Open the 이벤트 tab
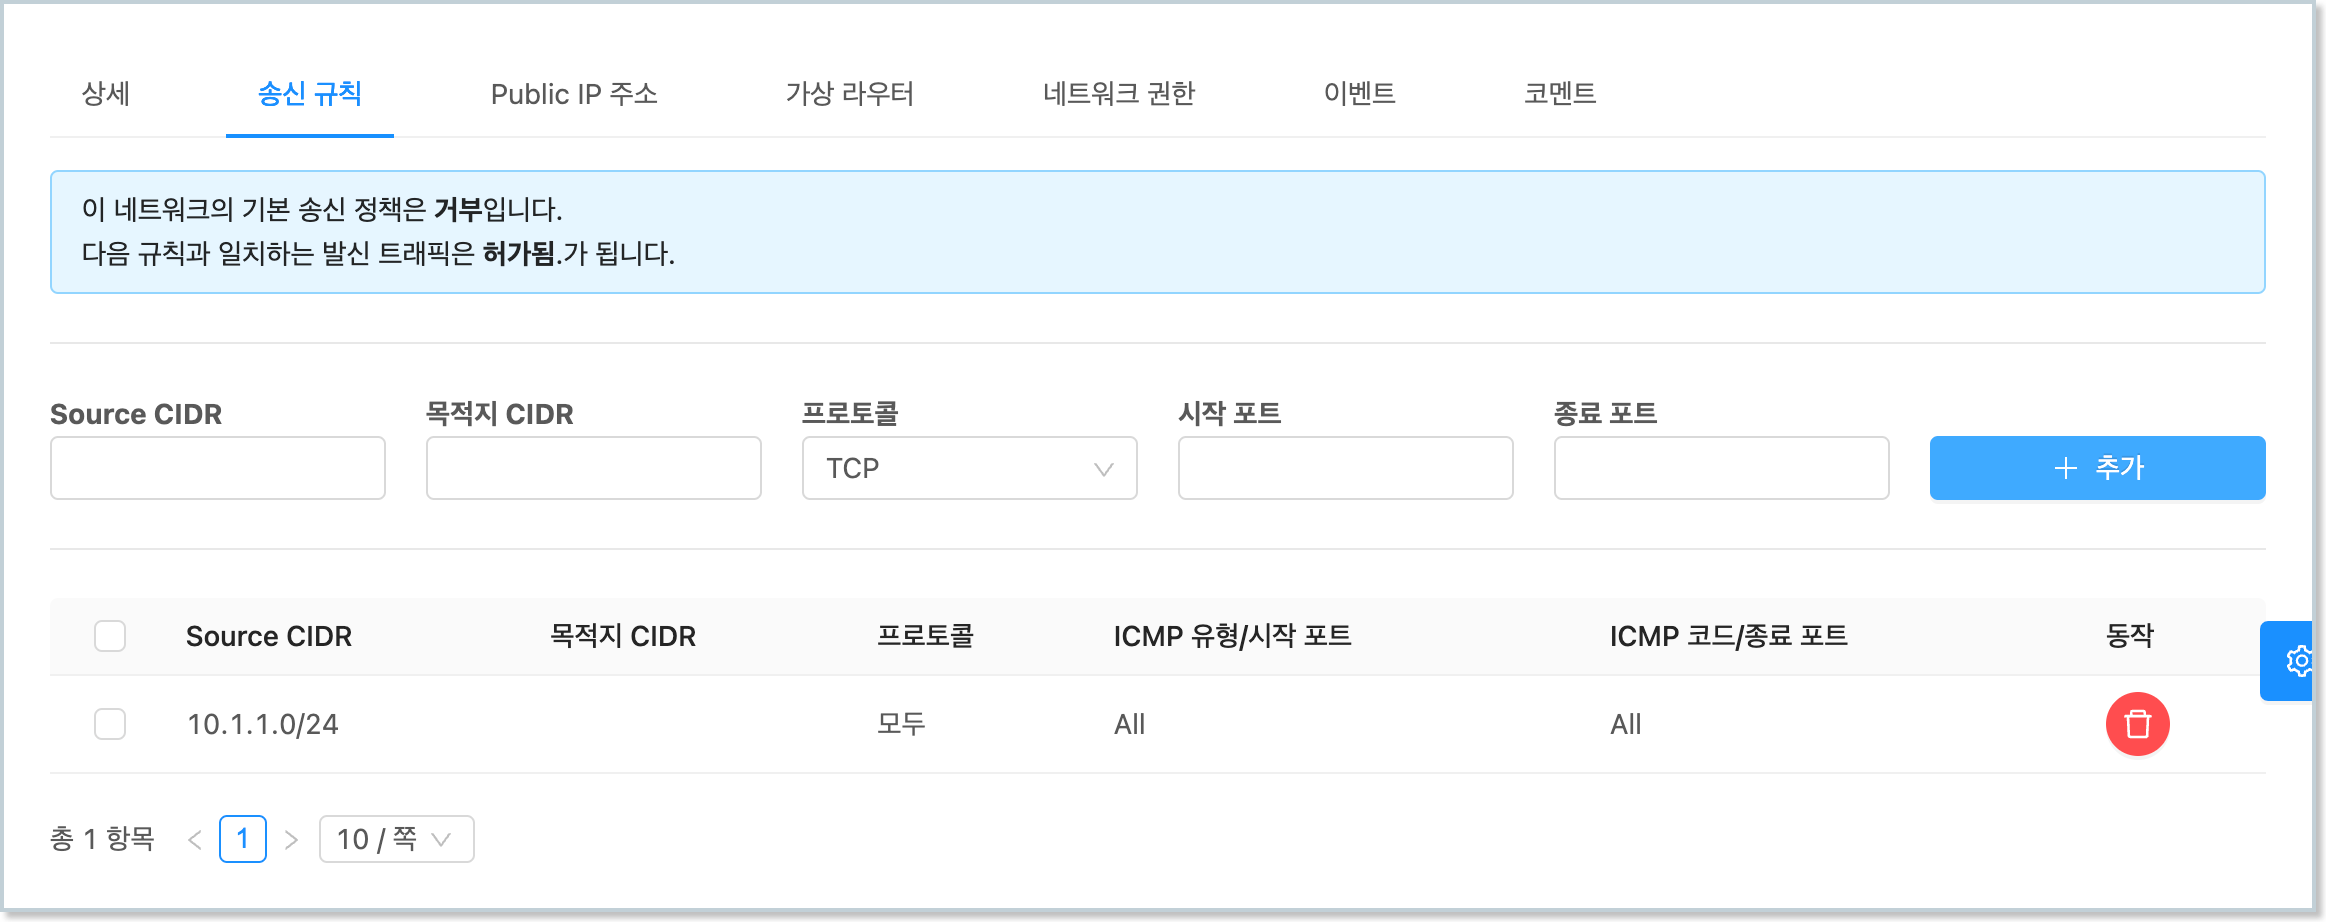Screen dimensions: 2326x922 point(1359,94)
